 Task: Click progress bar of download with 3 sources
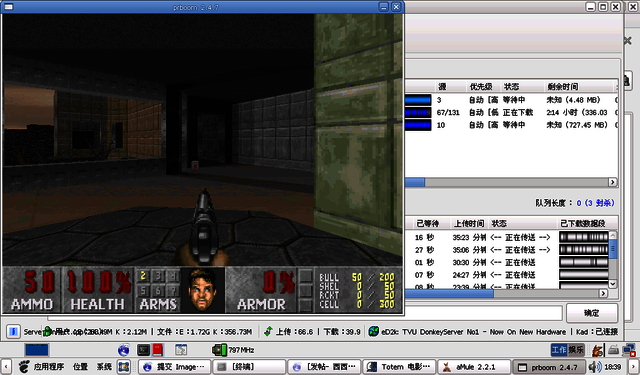point(418,100)
